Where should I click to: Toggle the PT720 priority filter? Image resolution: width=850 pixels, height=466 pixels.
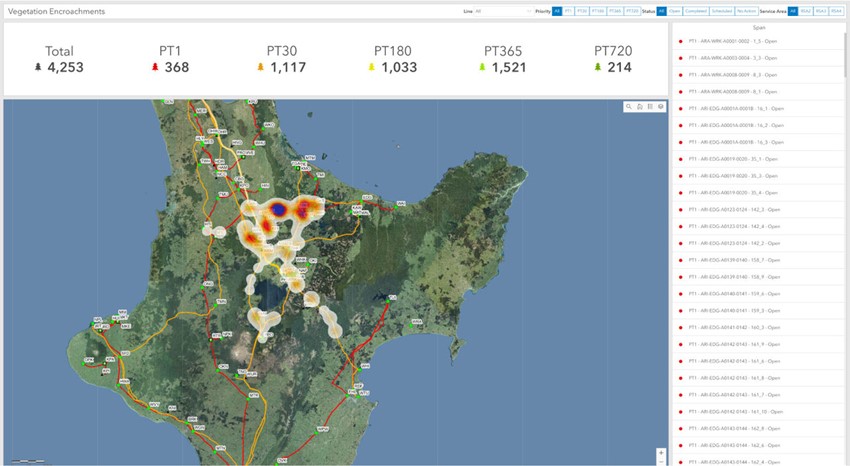tap(632, 11)
